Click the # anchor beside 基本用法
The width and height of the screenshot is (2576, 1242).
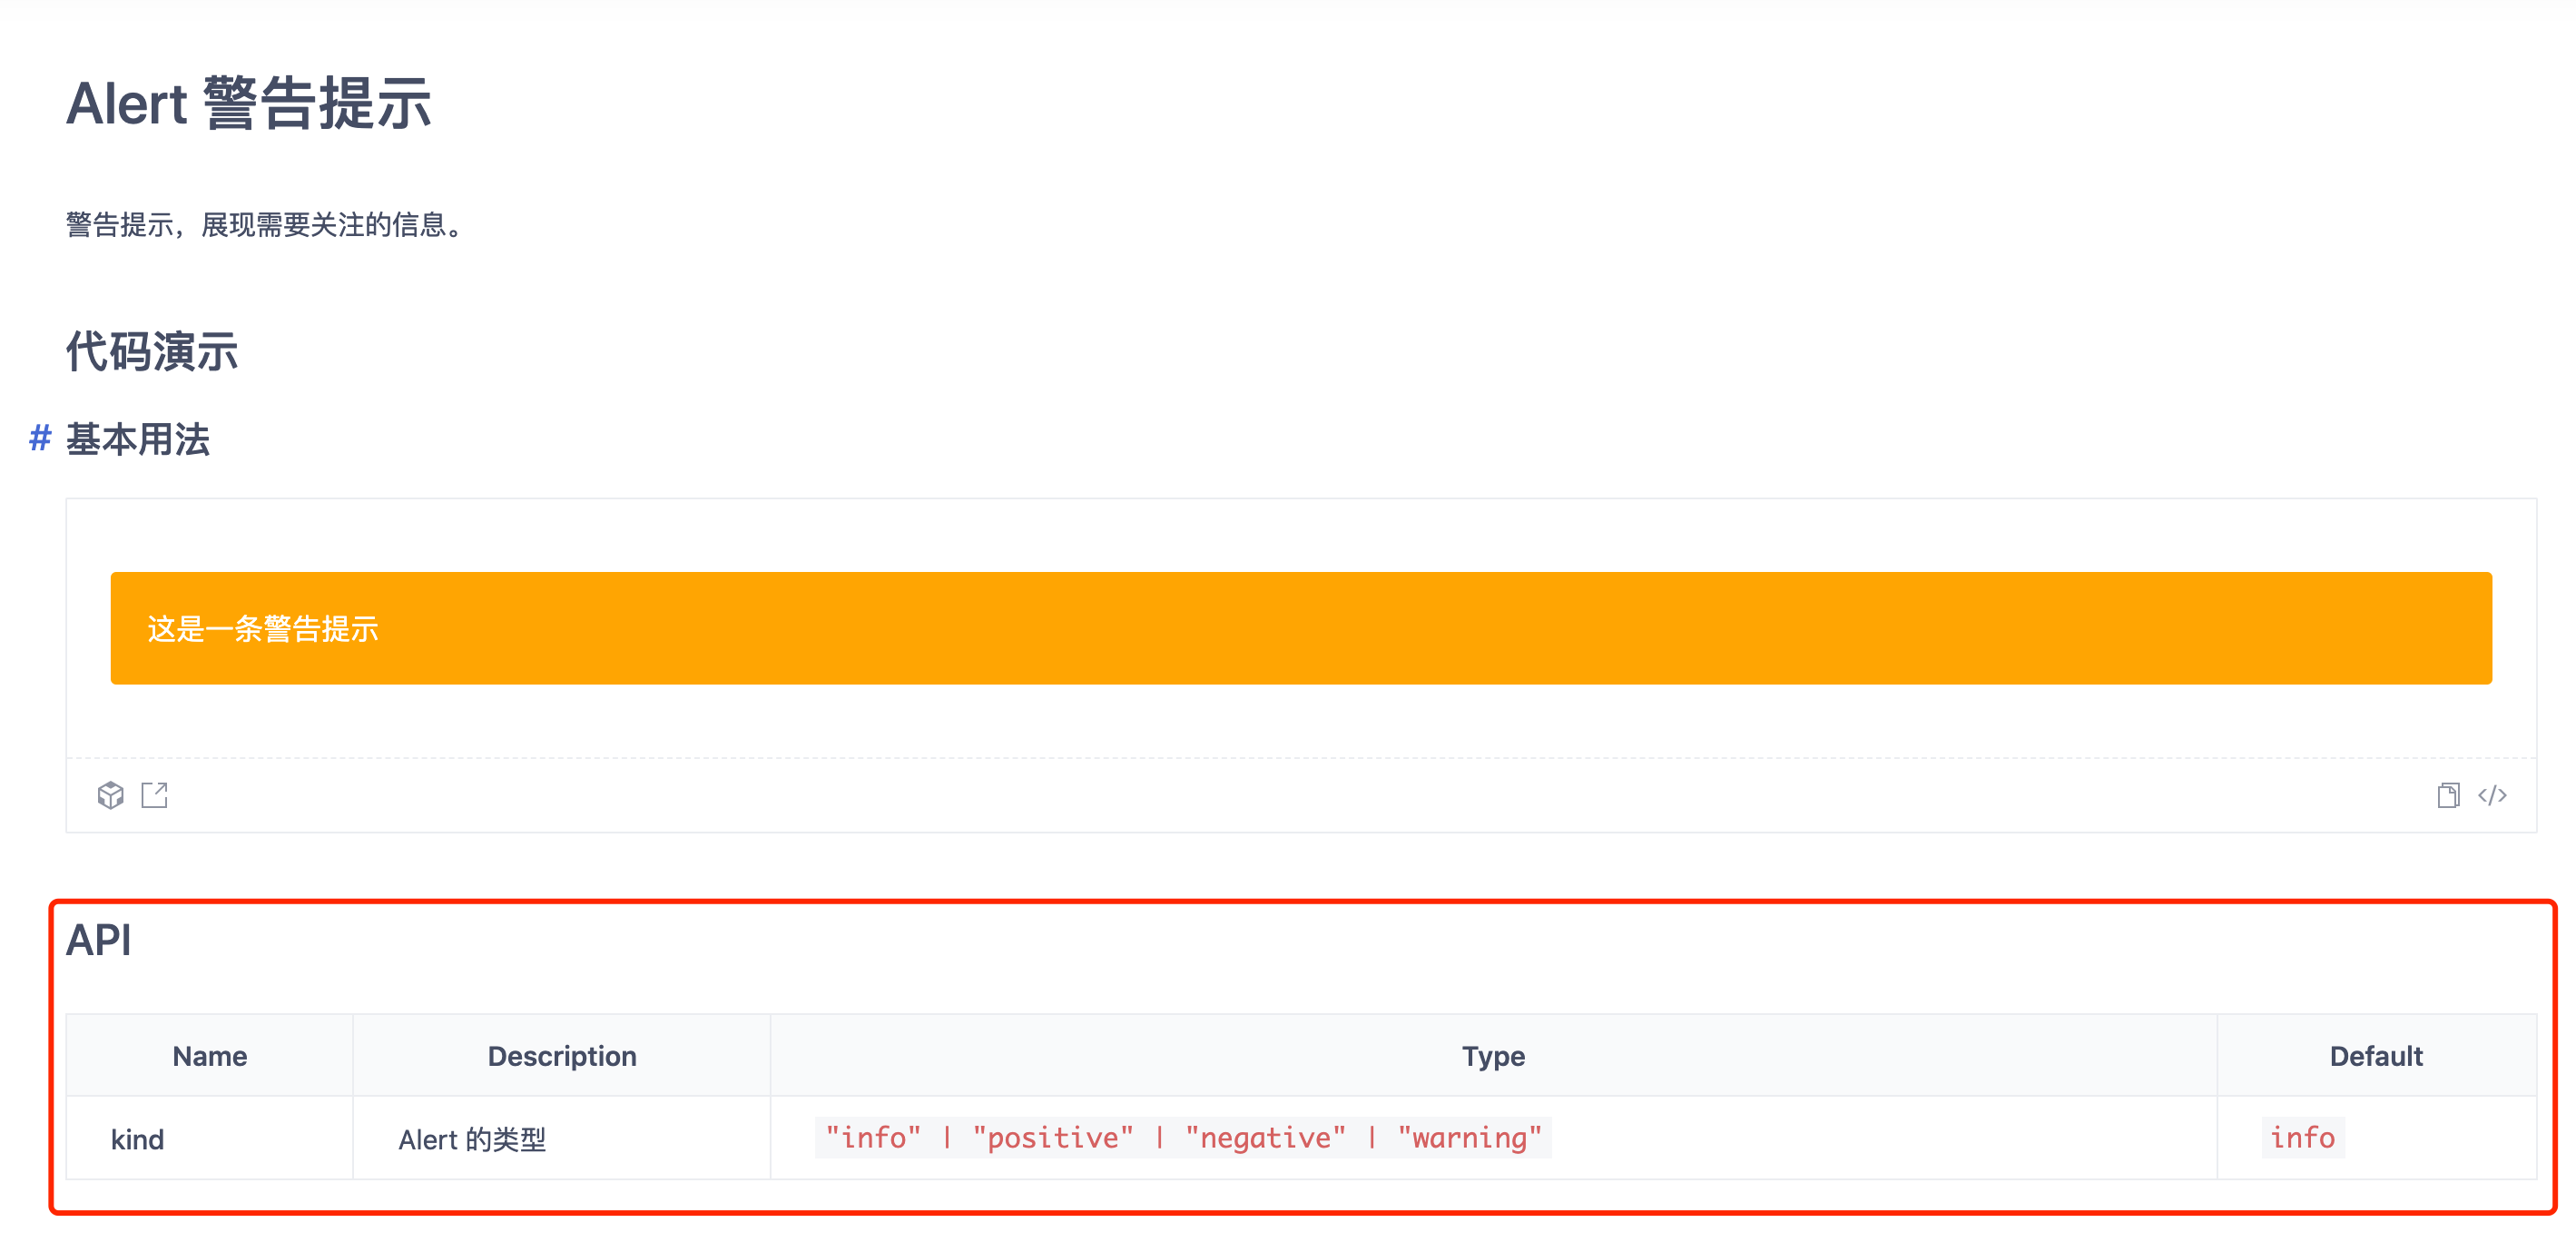click(40, 438)
